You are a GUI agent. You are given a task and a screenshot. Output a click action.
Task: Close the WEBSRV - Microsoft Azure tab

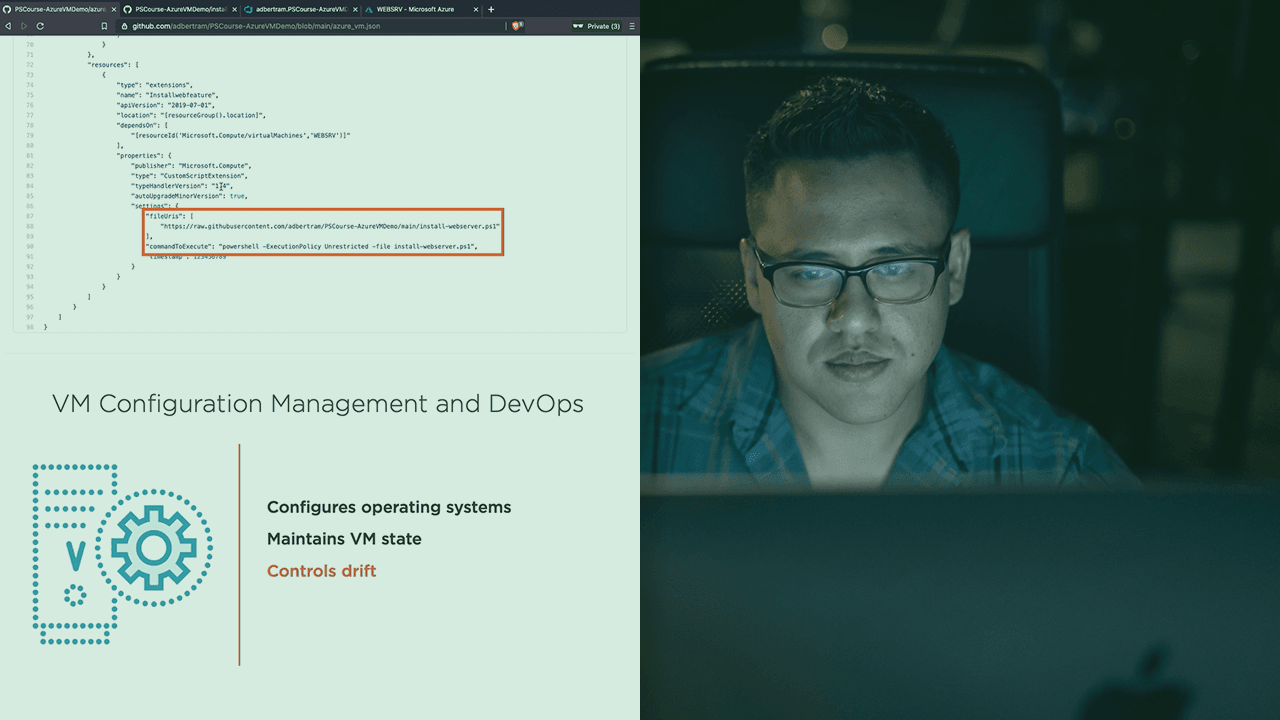tap(475, 10)
